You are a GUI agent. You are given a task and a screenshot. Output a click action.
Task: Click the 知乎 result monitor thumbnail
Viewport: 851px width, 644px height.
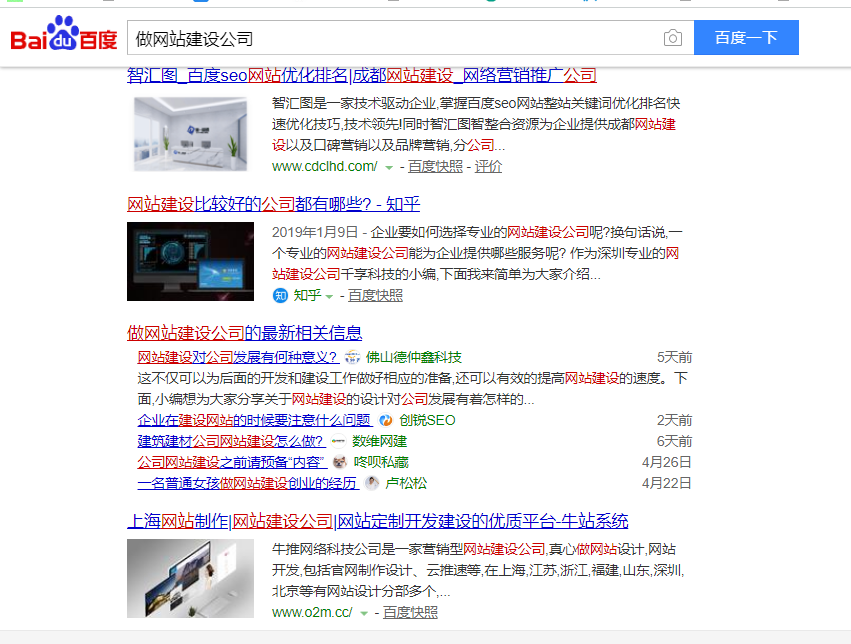(x=190, y=262)
